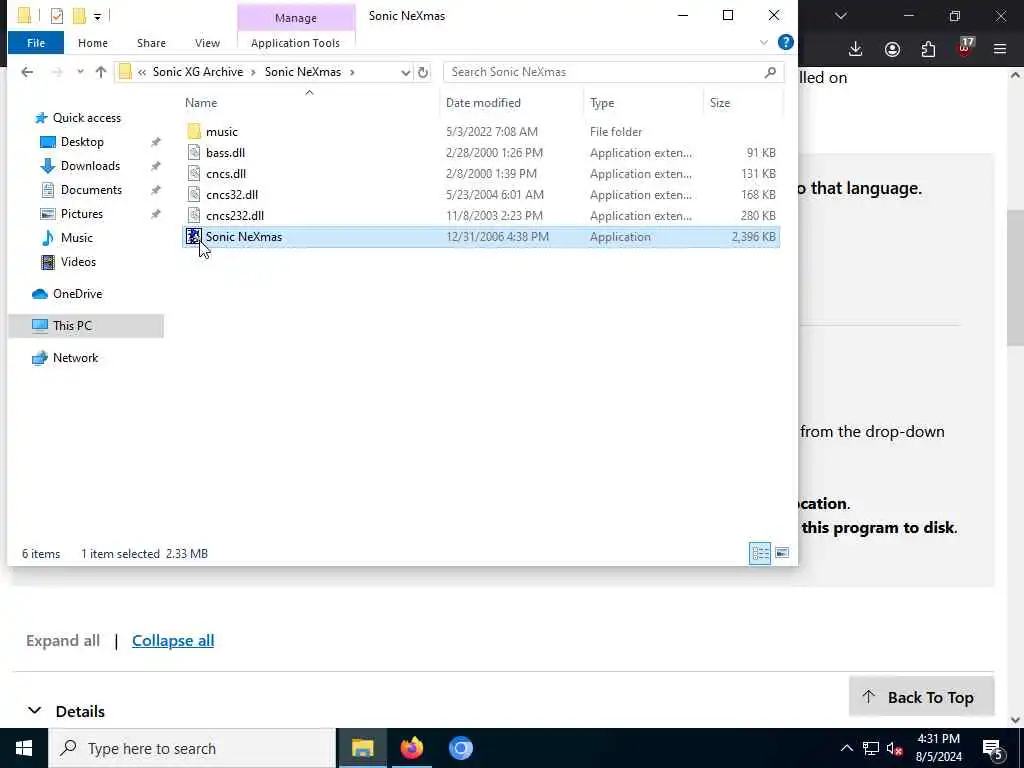Collapse the Details section chevron
Image resolution: width=1024 pixels, height=768 pixels.
[35, 711]
